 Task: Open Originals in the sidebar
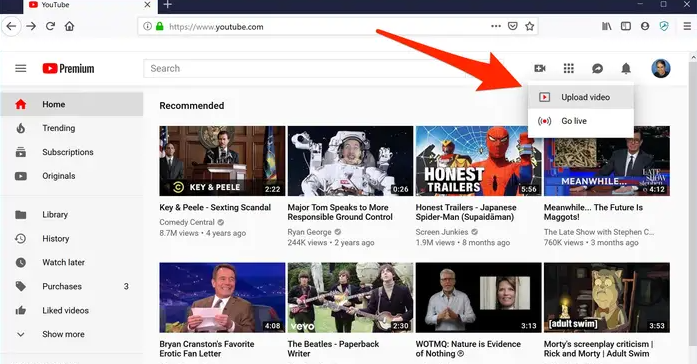pyautogui.click(x=72, y=176)
